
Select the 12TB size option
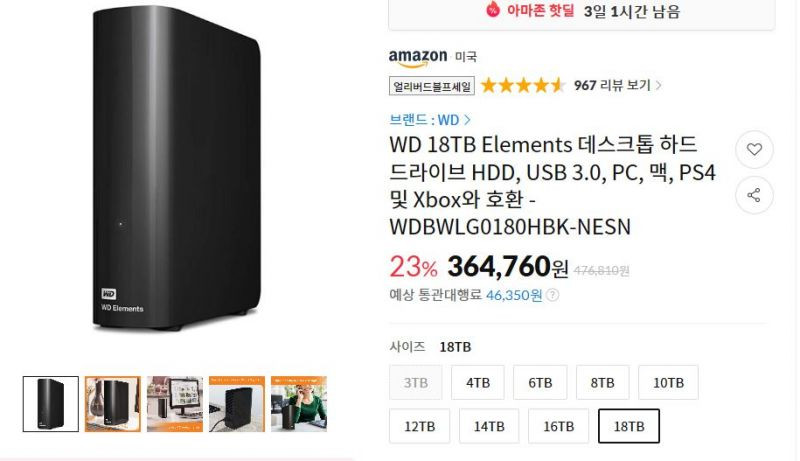coord(419,426)
